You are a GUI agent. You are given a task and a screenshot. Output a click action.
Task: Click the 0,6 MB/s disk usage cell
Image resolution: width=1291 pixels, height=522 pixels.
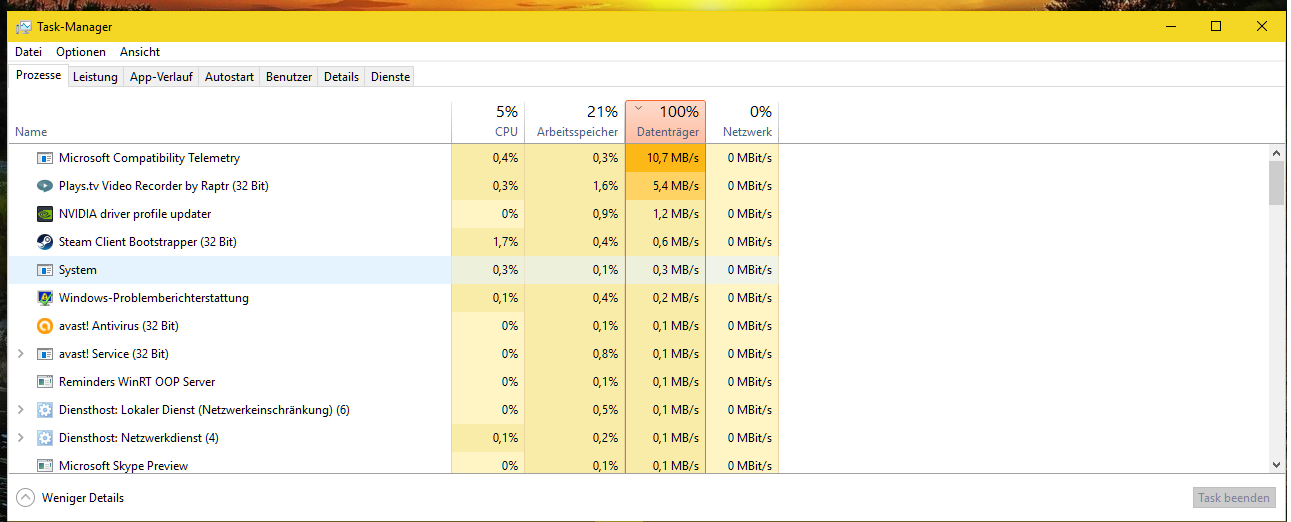[x=666, y=242]
